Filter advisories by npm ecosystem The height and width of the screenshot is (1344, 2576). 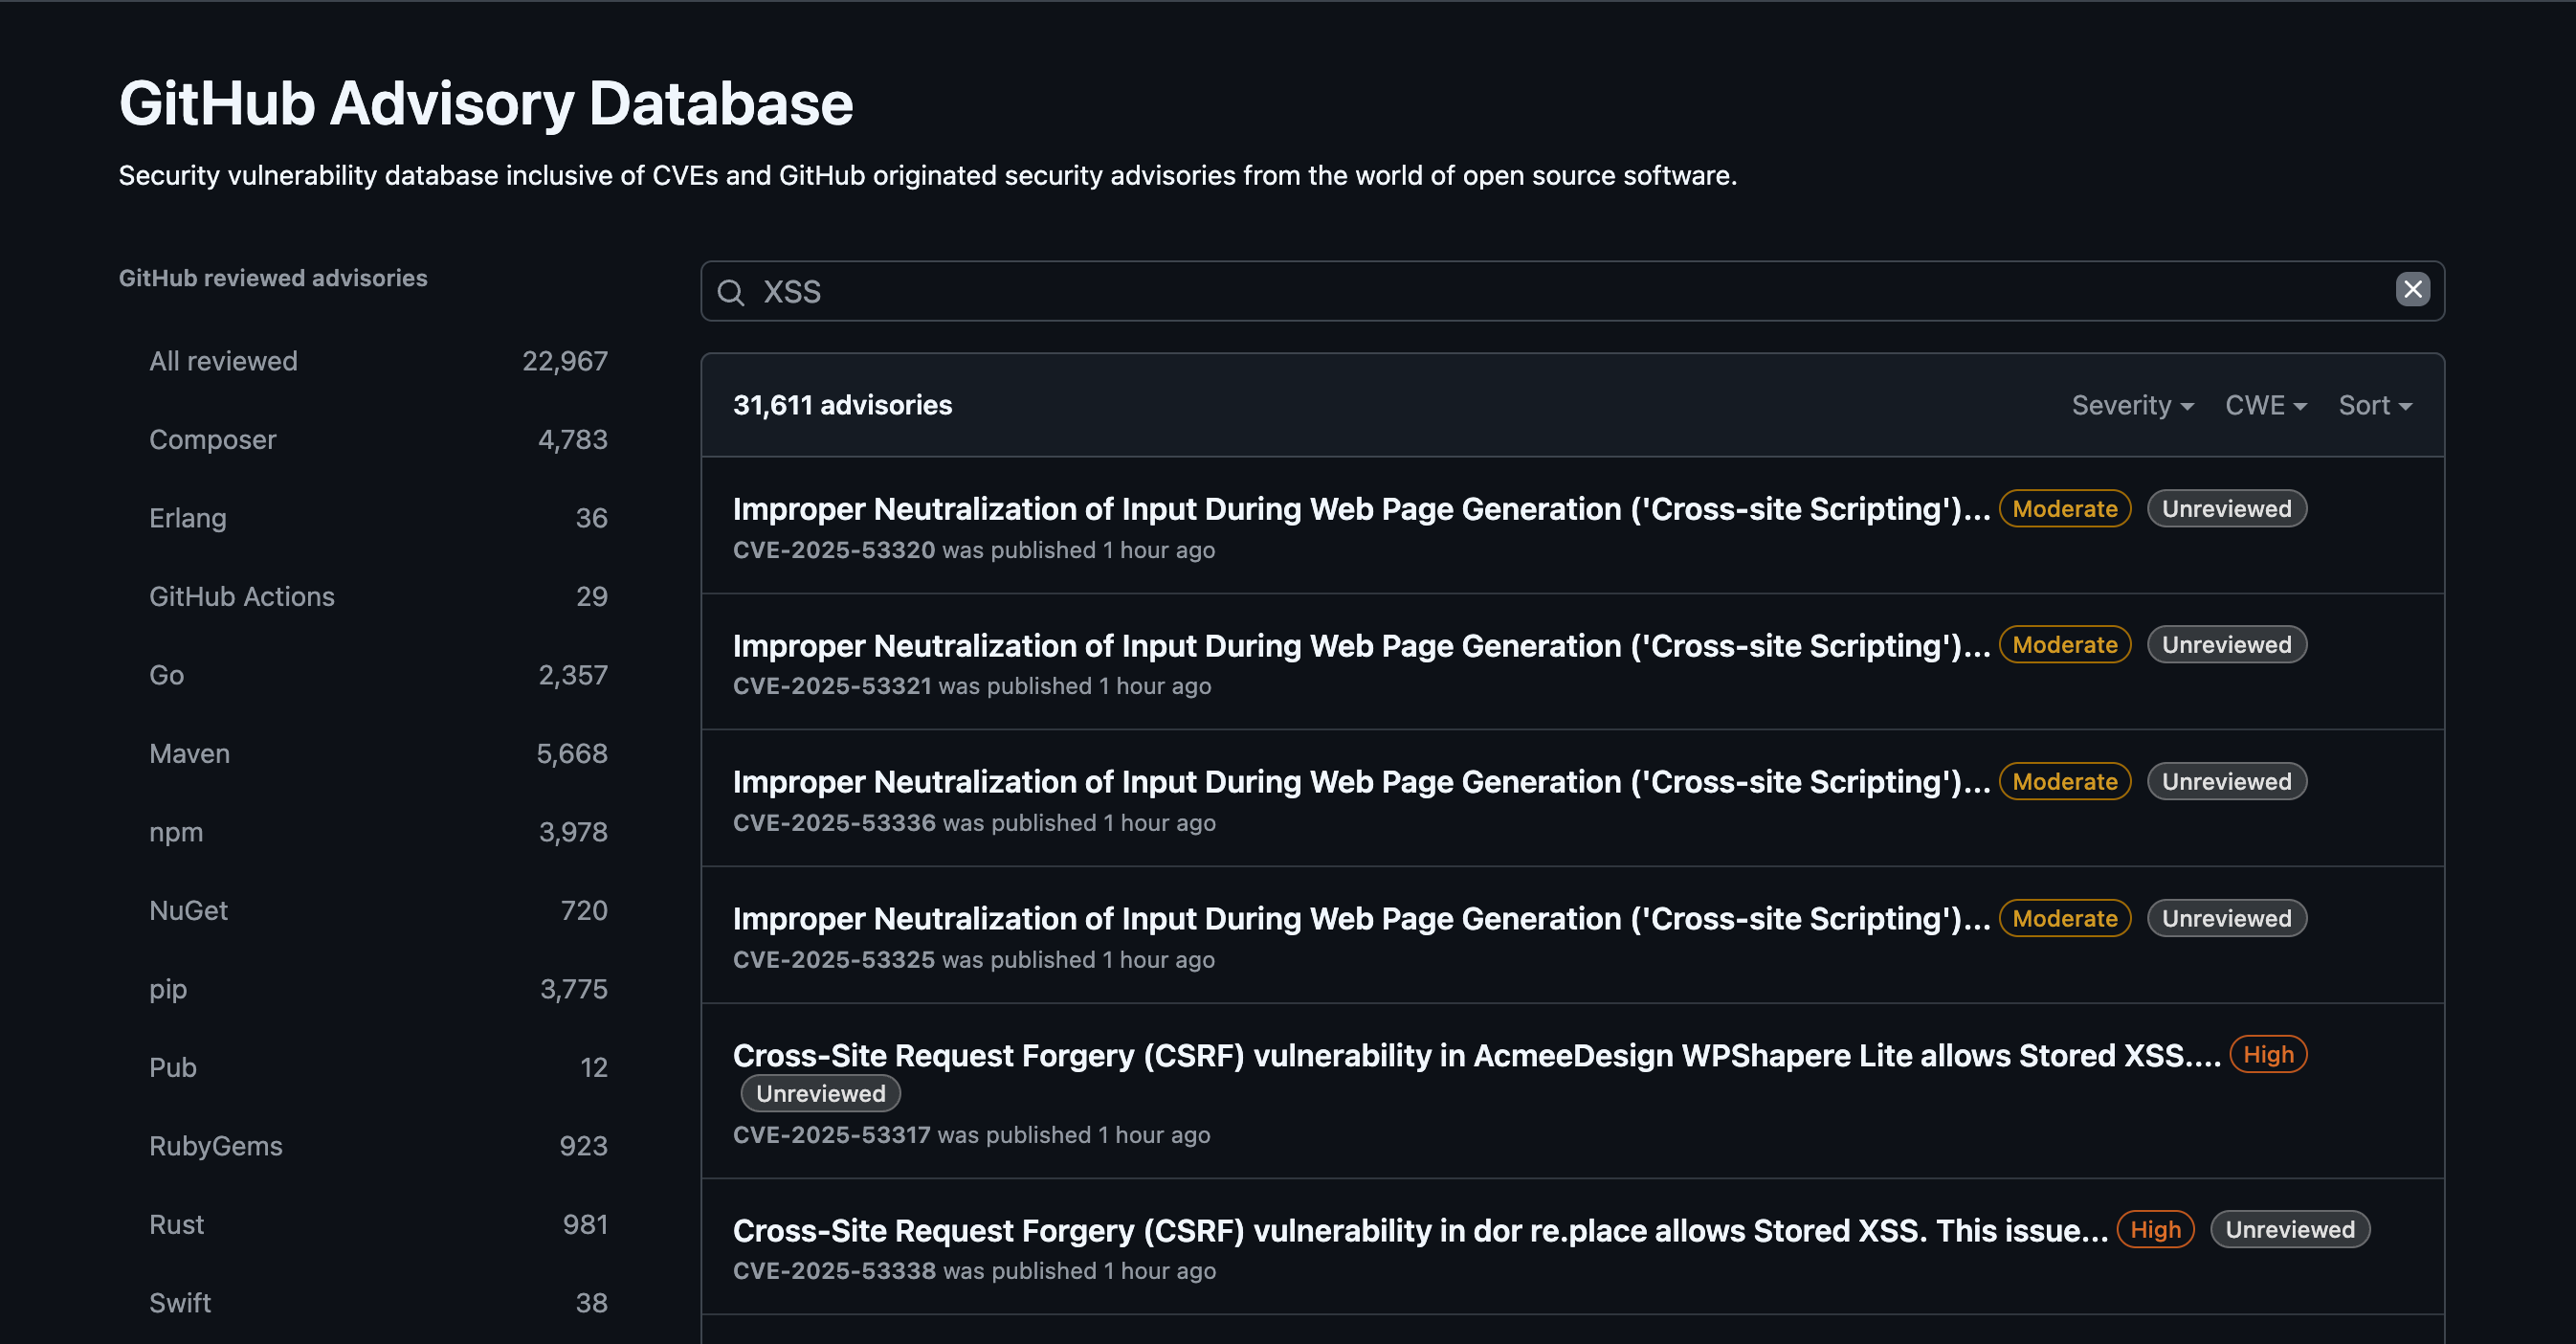click(x=176, y=831)
